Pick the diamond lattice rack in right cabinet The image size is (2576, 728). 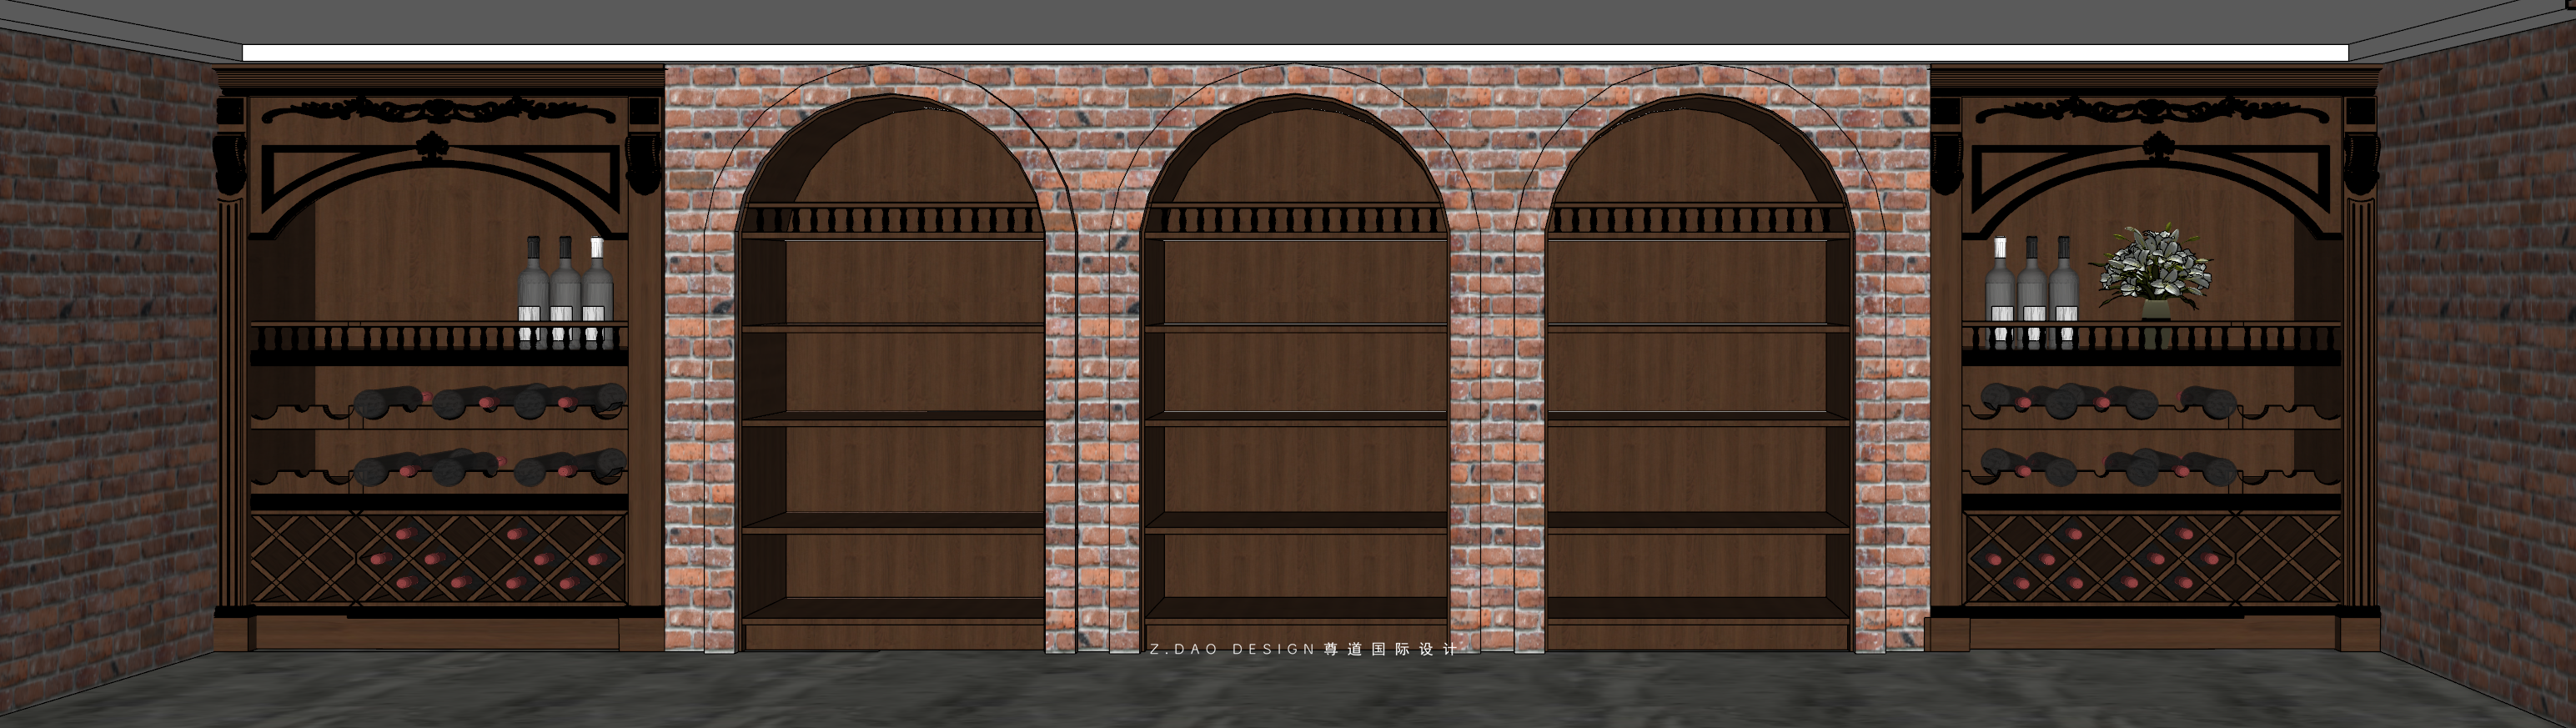click(2152, 558)
